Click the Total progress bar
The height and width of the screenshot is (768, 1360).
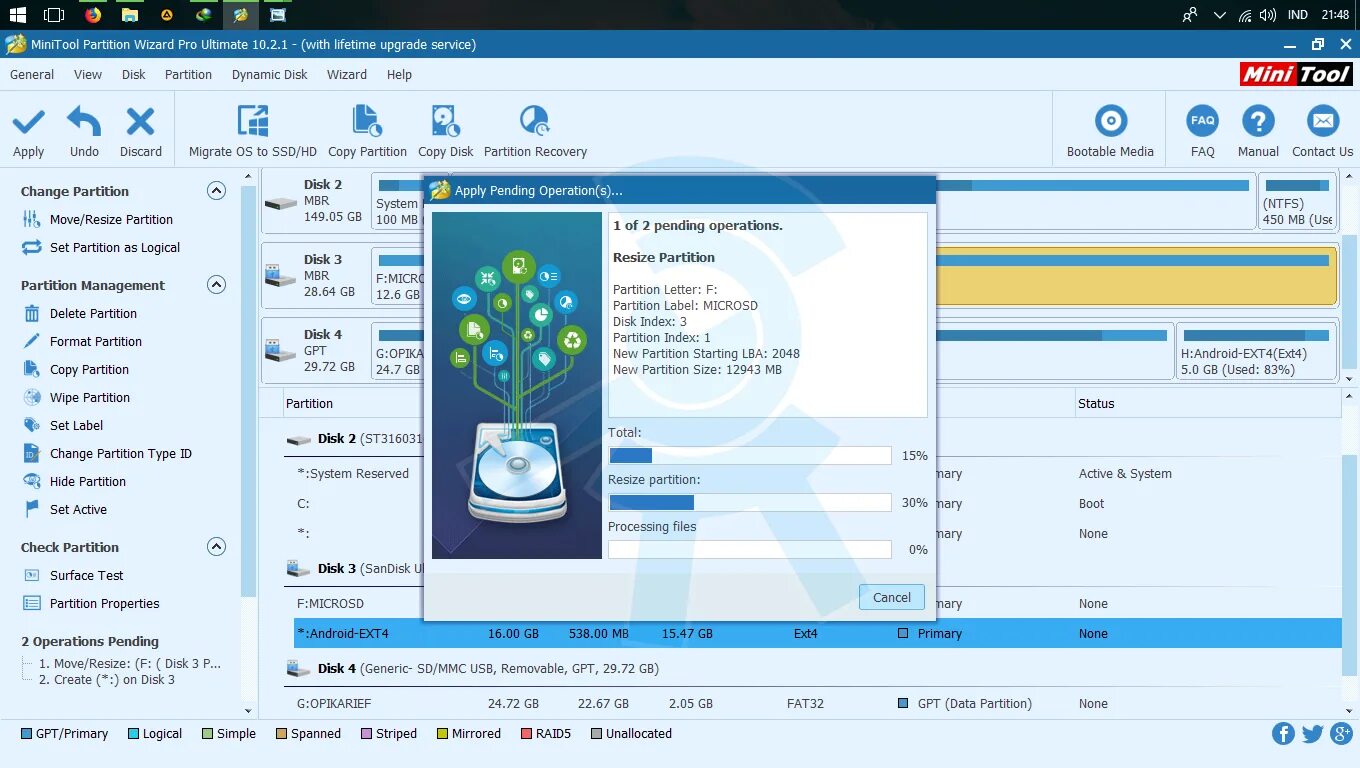point(750,455)
